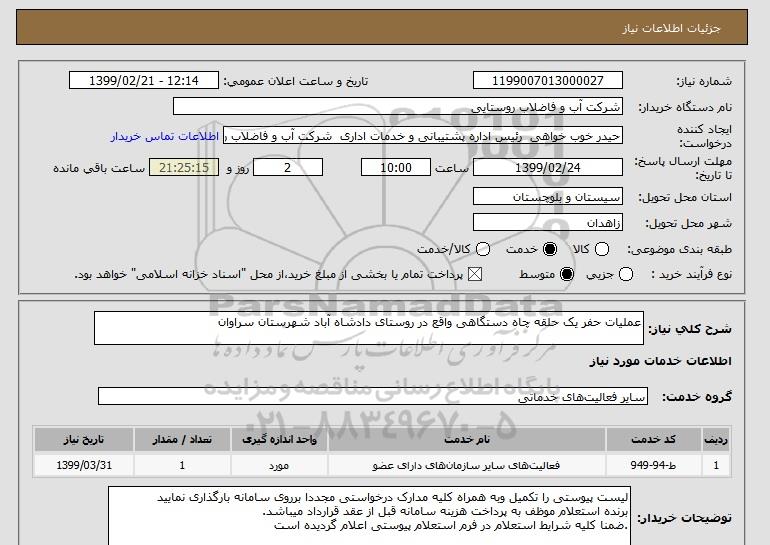770x545 pixels.
Task: Click the need date cell 1399/03/31
Action: tap(84, 465)
